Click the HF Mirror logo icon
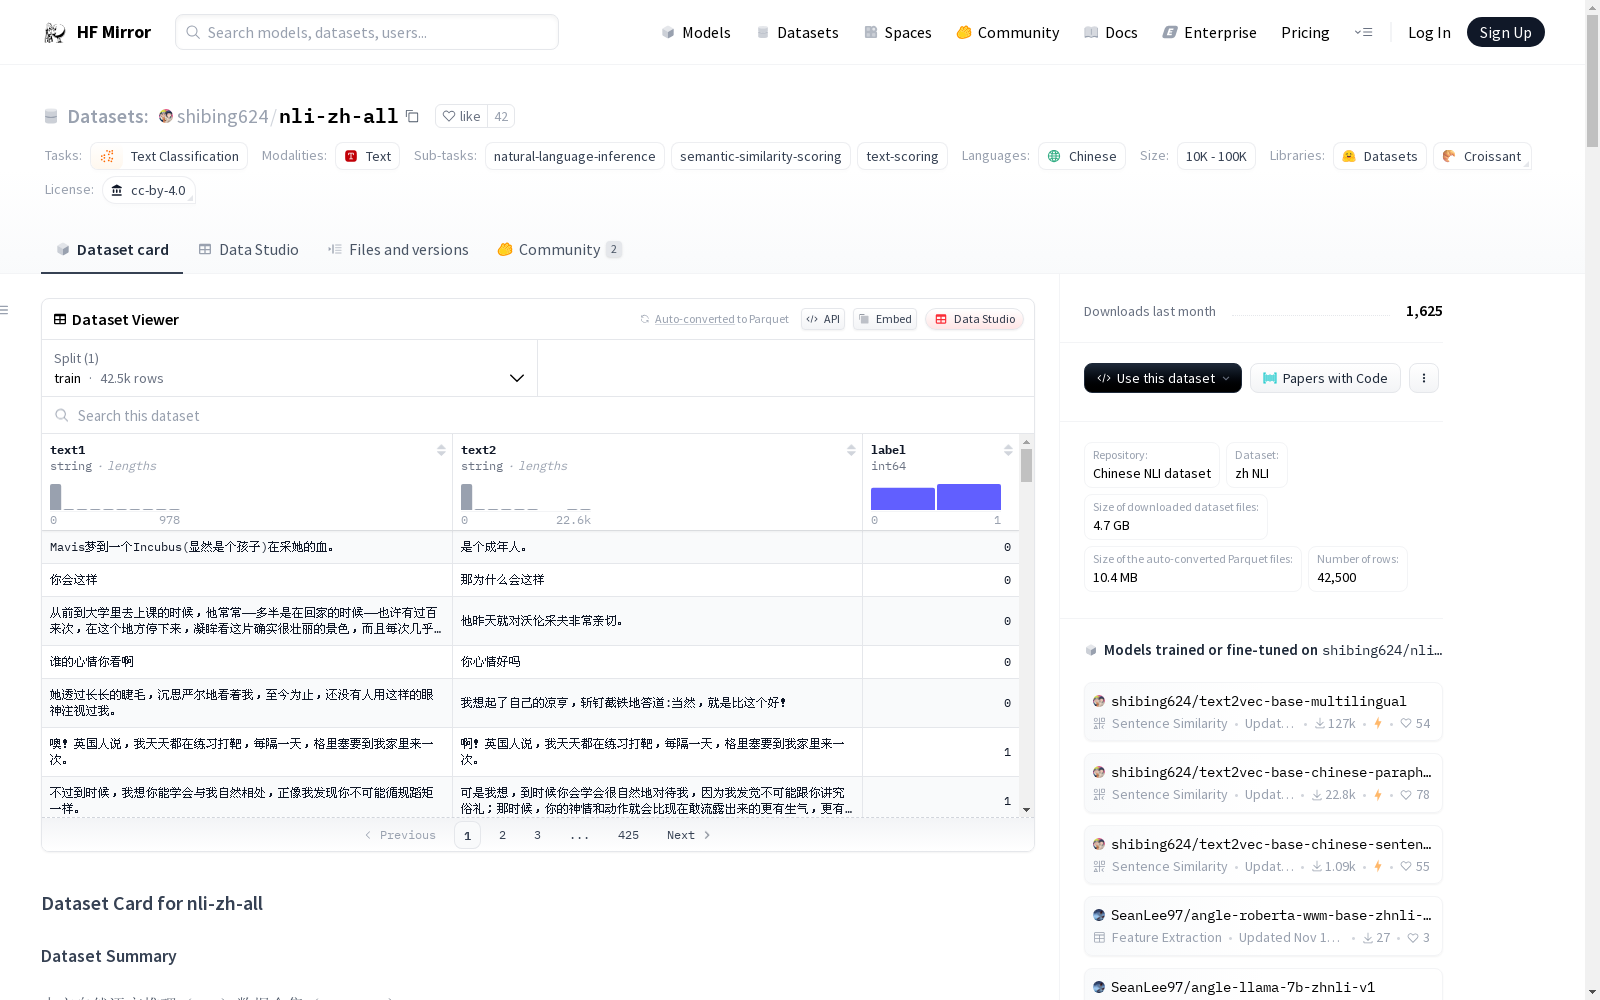Viewport: 1600px width, 1000px height. tap(55, 32)
